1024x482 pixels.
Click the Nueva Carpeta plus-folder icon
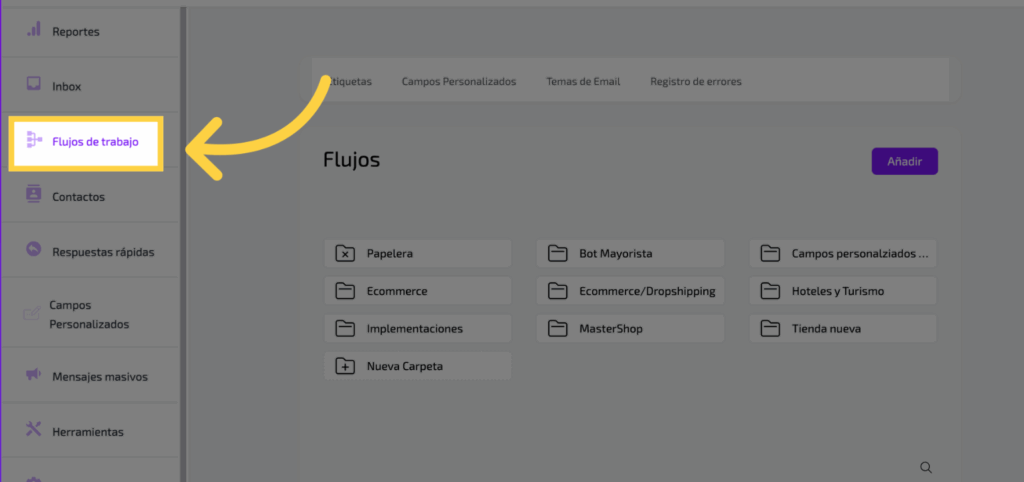pyautogui.click(x=345, y=366)
